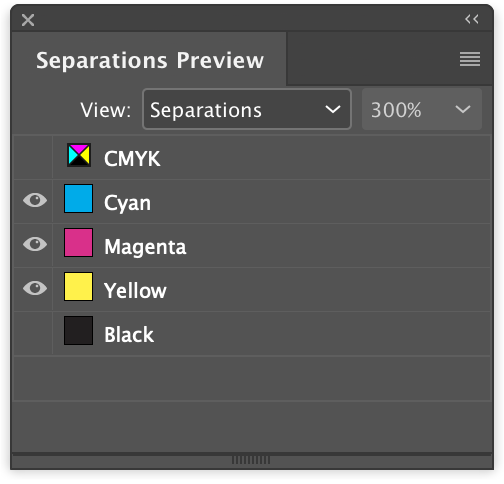This screenshot has height=484, width=504.
Task: Click the CMYK composite icon
Action: point(79,155)
